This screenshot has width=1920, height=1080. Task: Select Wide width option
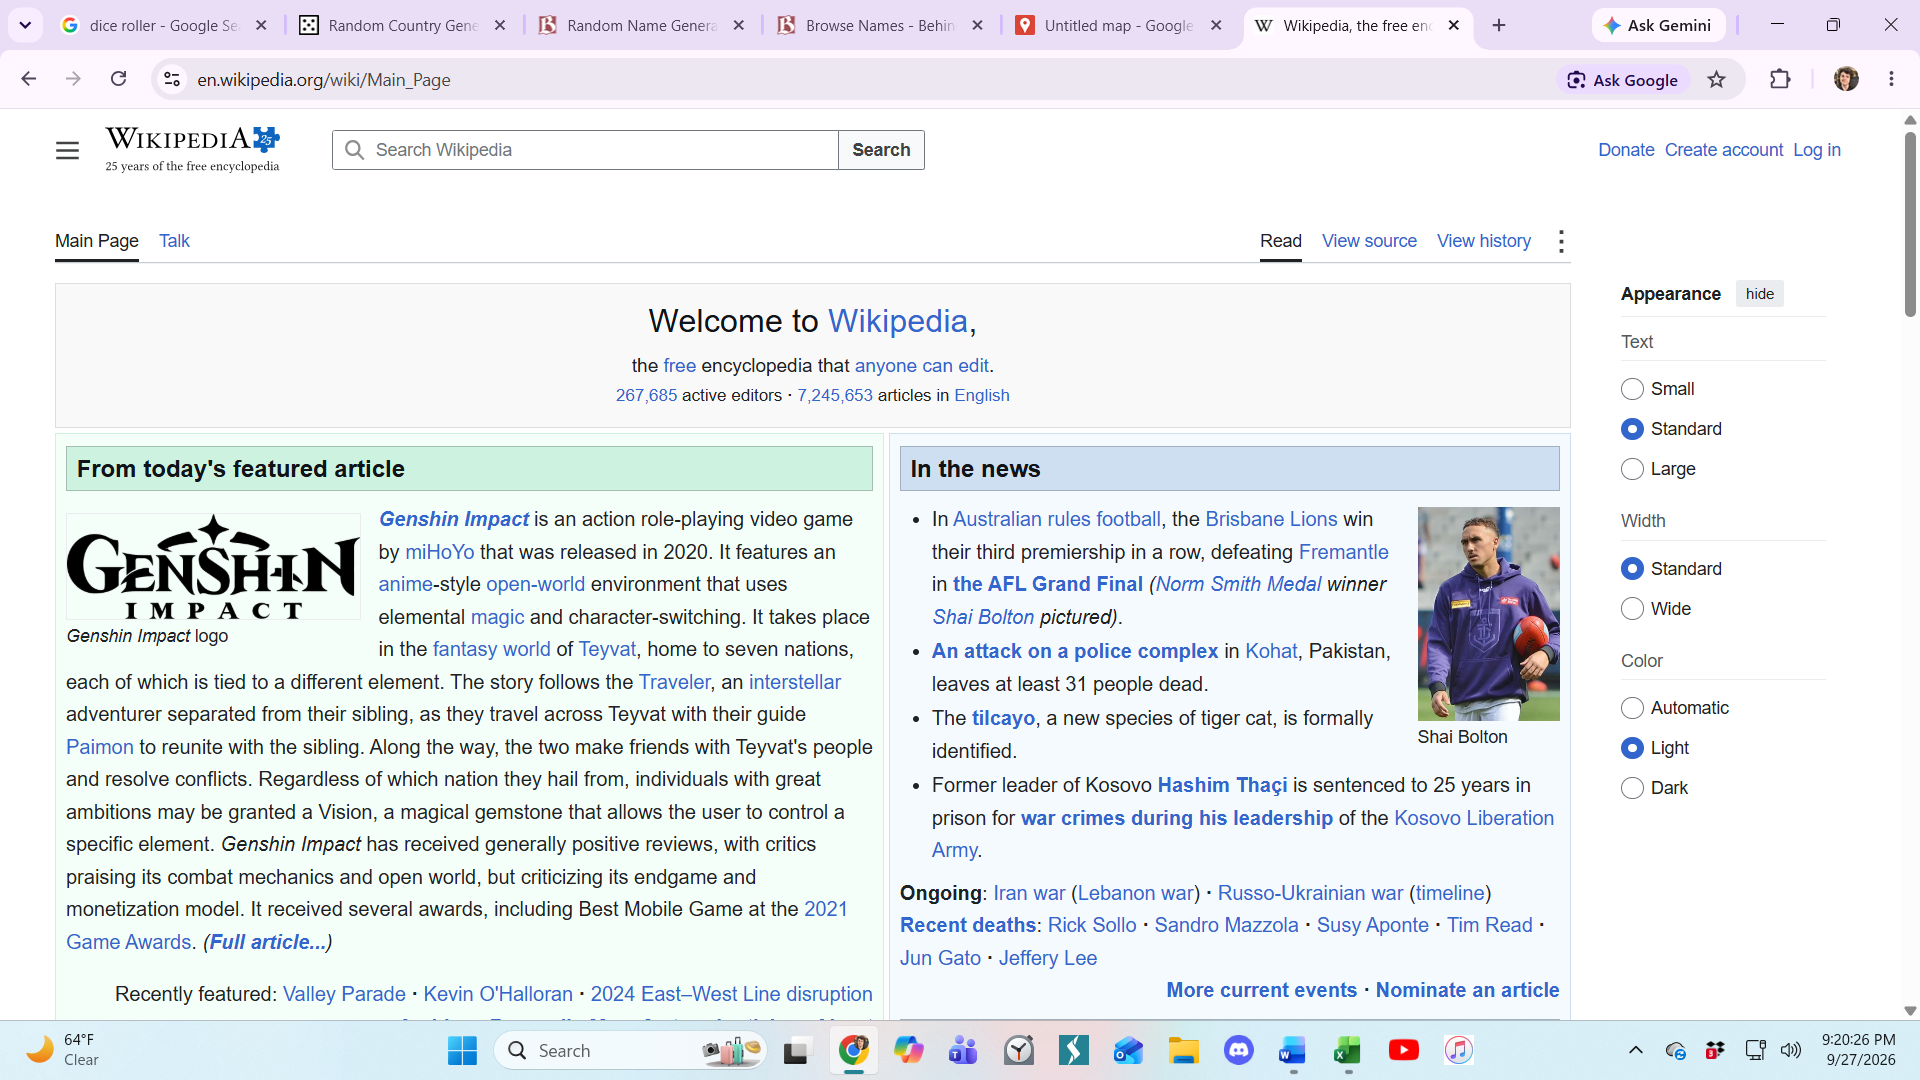1632,609
